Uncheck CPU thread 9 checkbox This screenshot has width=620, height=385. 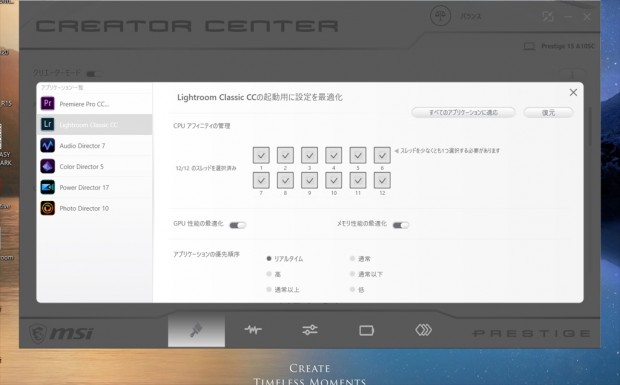point(310,181)
